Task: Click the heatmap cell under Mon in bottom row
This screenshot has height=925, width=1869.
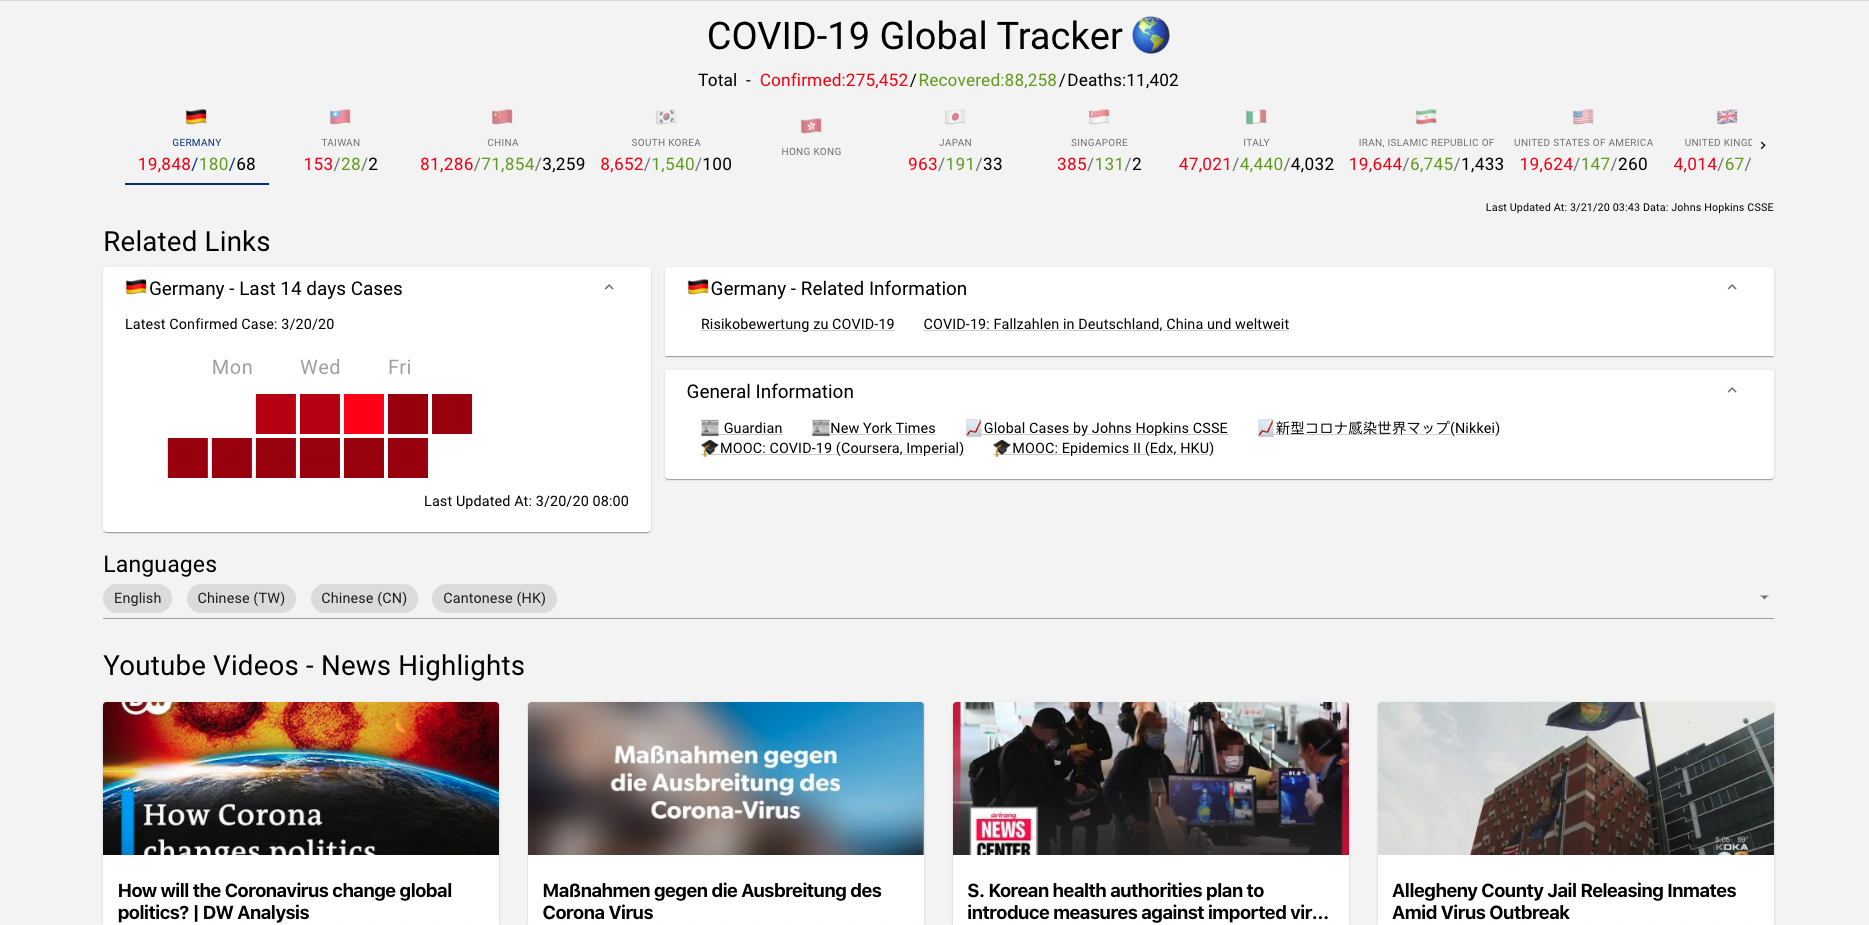Action: pos(232,458)
